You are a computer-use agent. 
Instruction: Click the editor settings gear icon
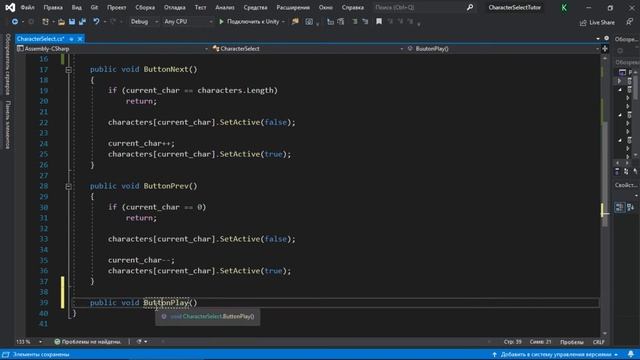point(607,38)
